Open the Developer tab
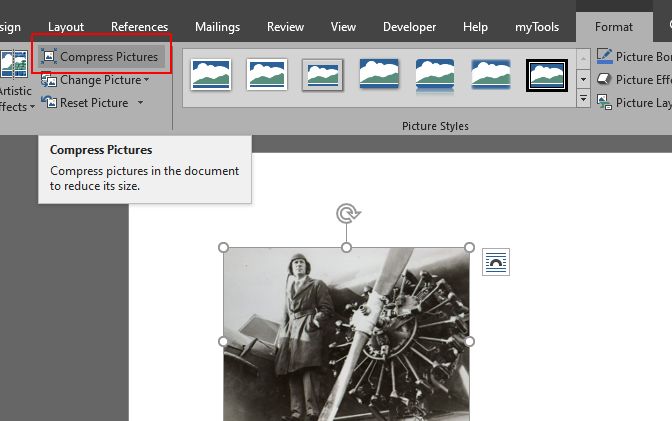672x421 pixels. [x=409, y=27]
